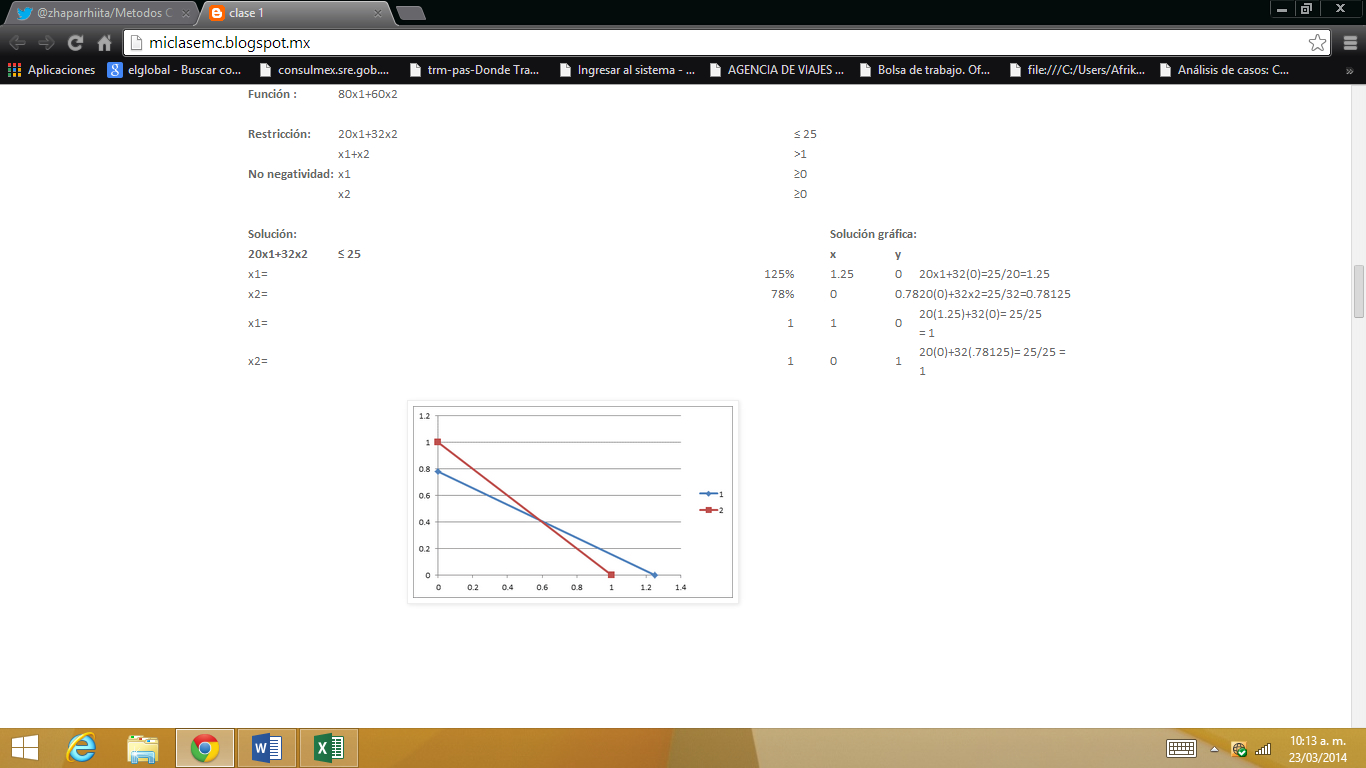Screen dimensions: 1366x768
Task: Show hidden tray icons arrow
Action: (x=1214, y=749)
